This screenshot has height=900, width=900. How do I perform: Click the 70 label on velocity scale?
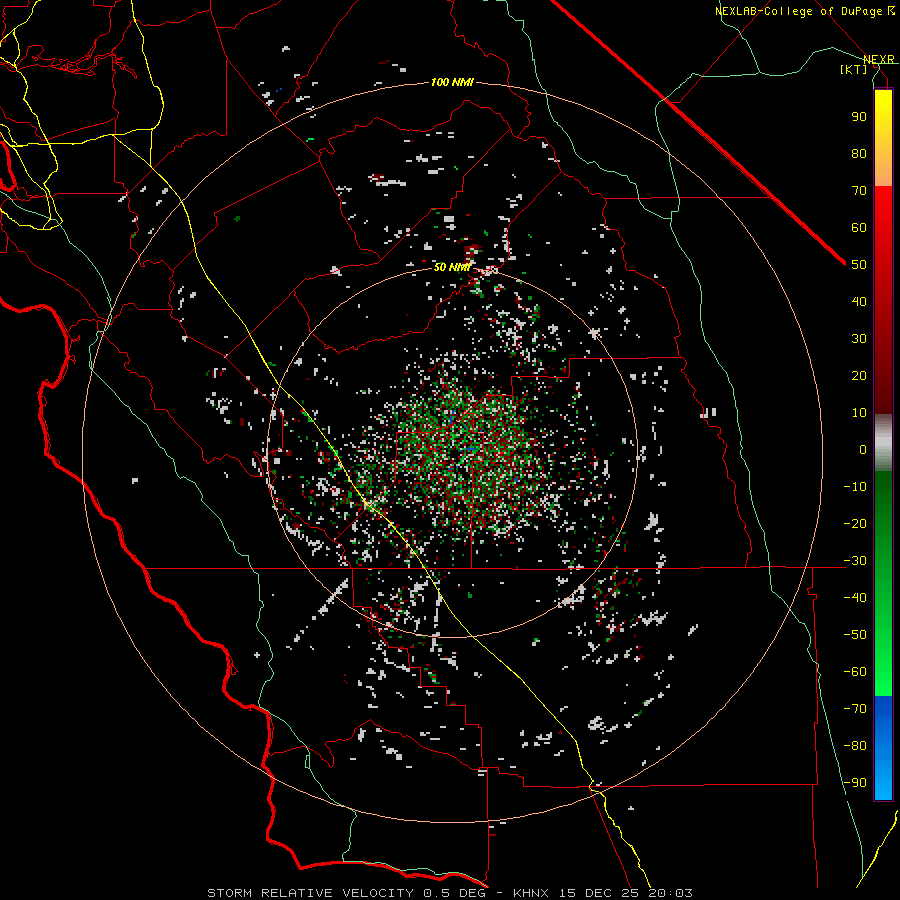(859, 191)
